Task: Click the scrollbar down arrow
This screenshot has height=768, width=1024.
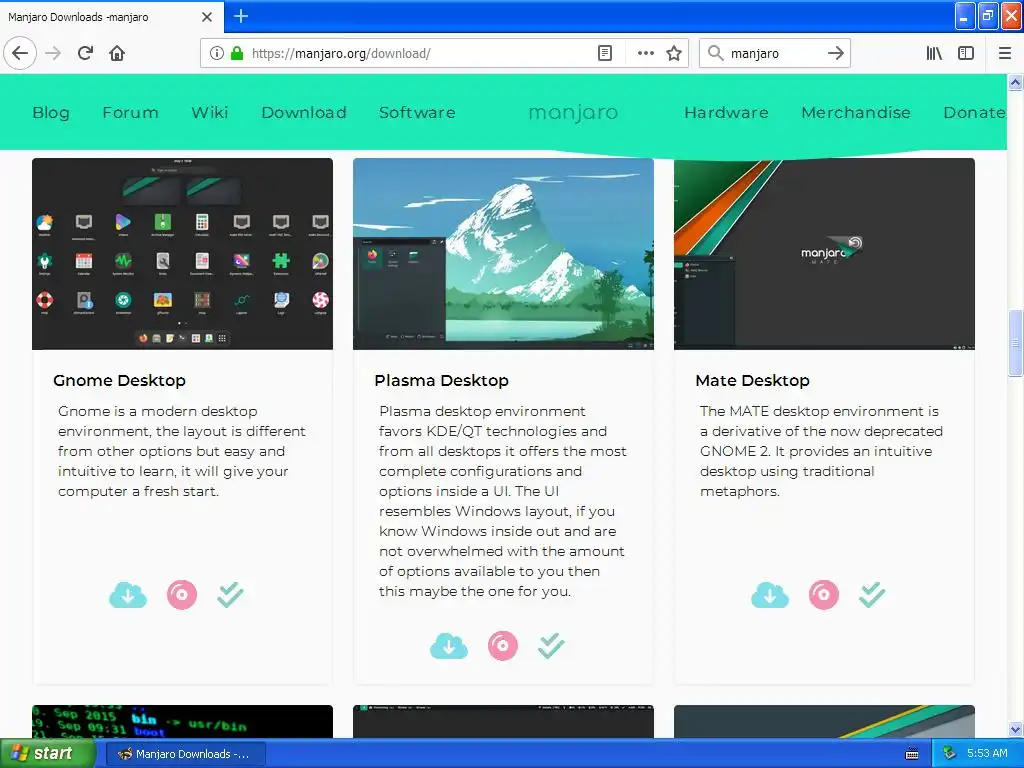Action: pos(1015,729)
